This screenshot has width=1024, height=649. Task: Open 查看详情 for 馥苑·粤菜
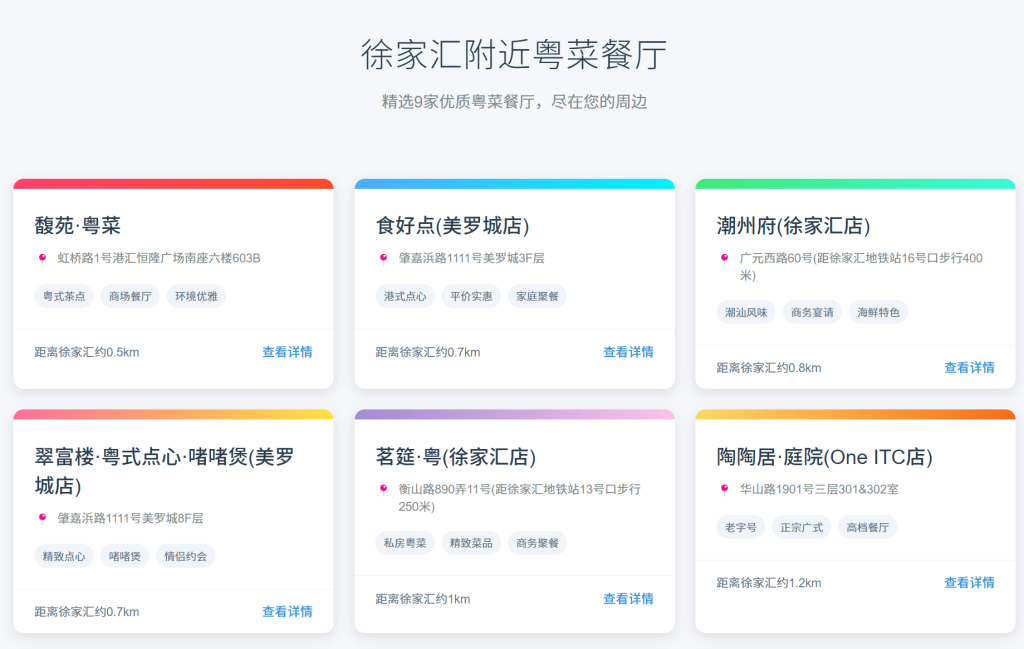point(287,352)
